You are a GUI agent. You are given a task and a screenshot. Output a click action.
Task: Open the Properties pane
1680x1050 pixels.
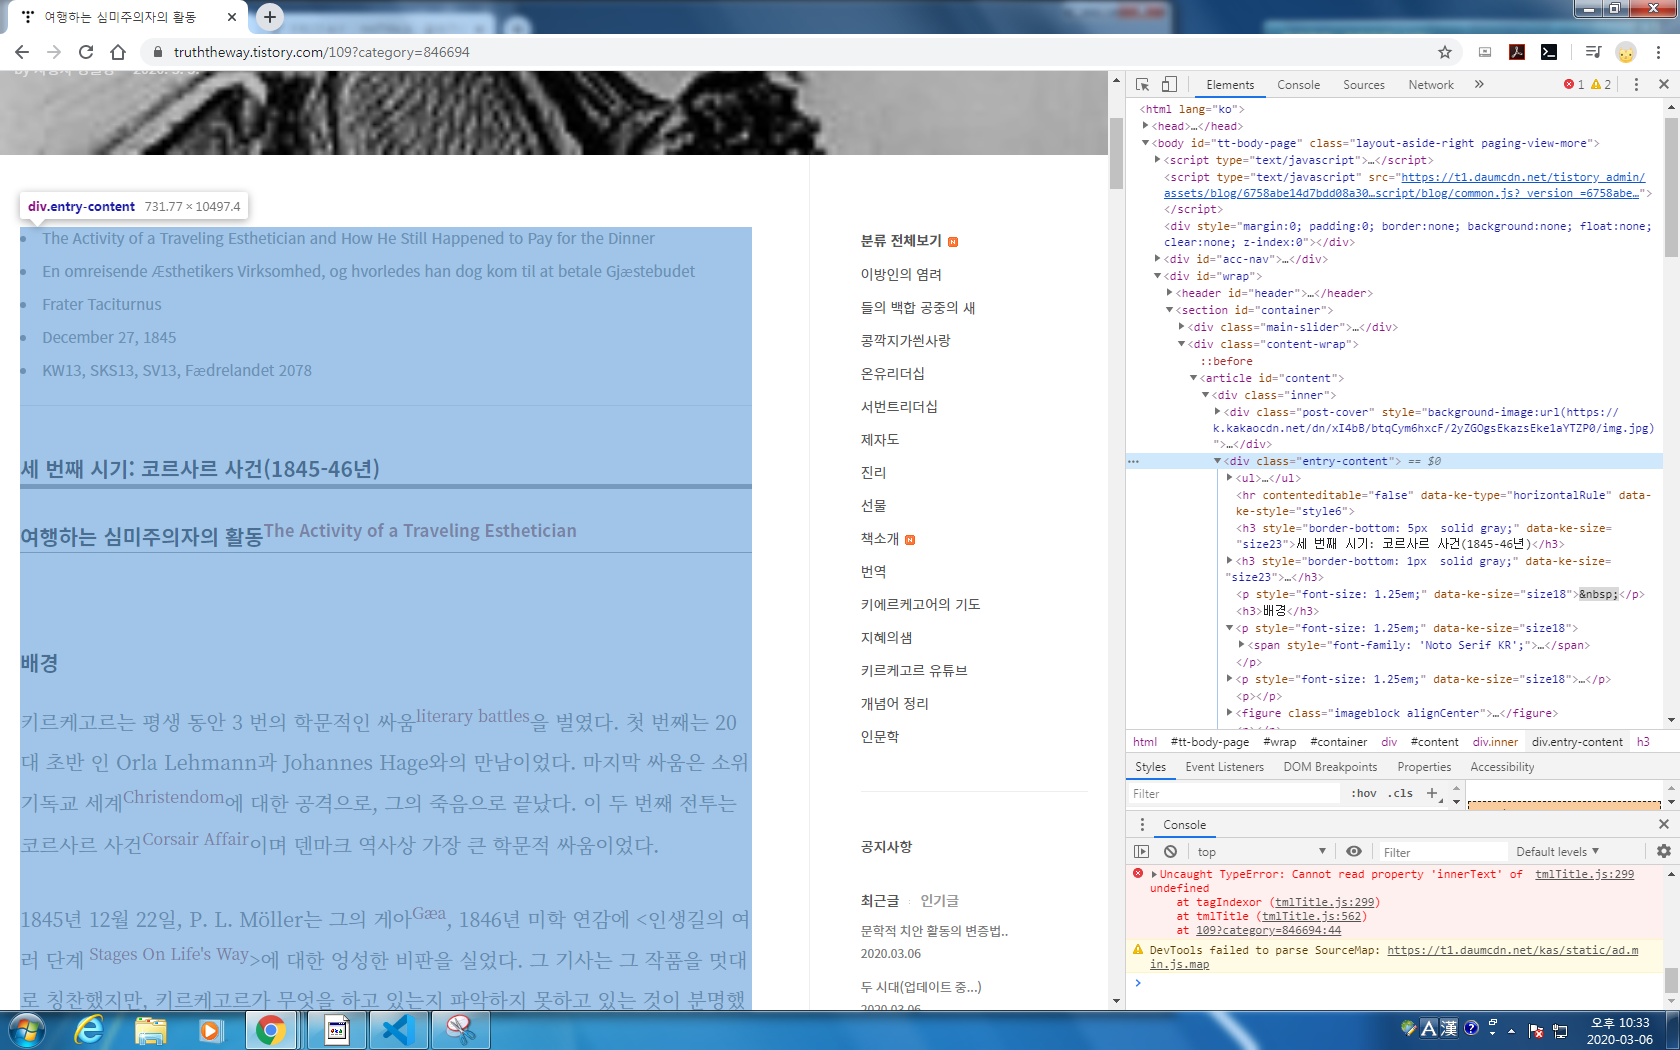[1424, 767]
